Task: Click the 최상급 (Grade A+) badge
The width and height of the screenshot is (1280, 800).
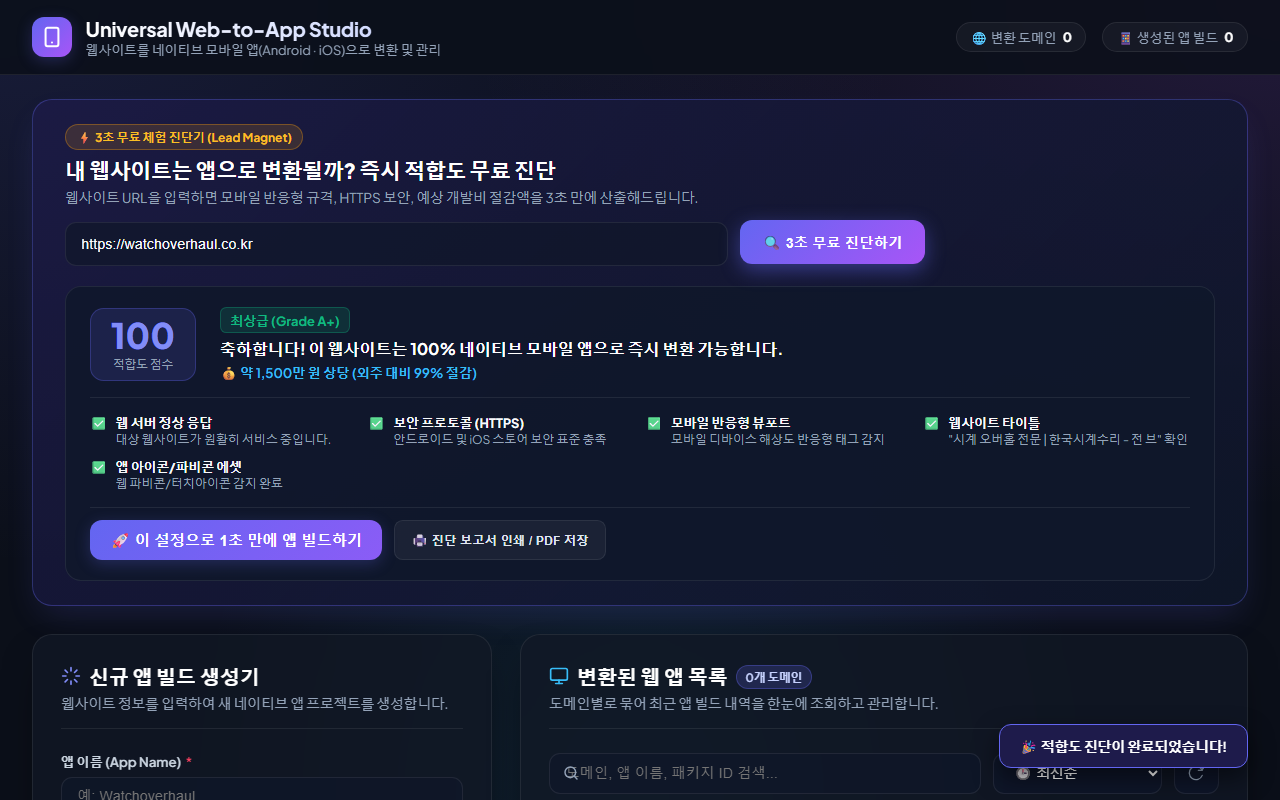Action: pyautogui.click(x=285, y=320)
